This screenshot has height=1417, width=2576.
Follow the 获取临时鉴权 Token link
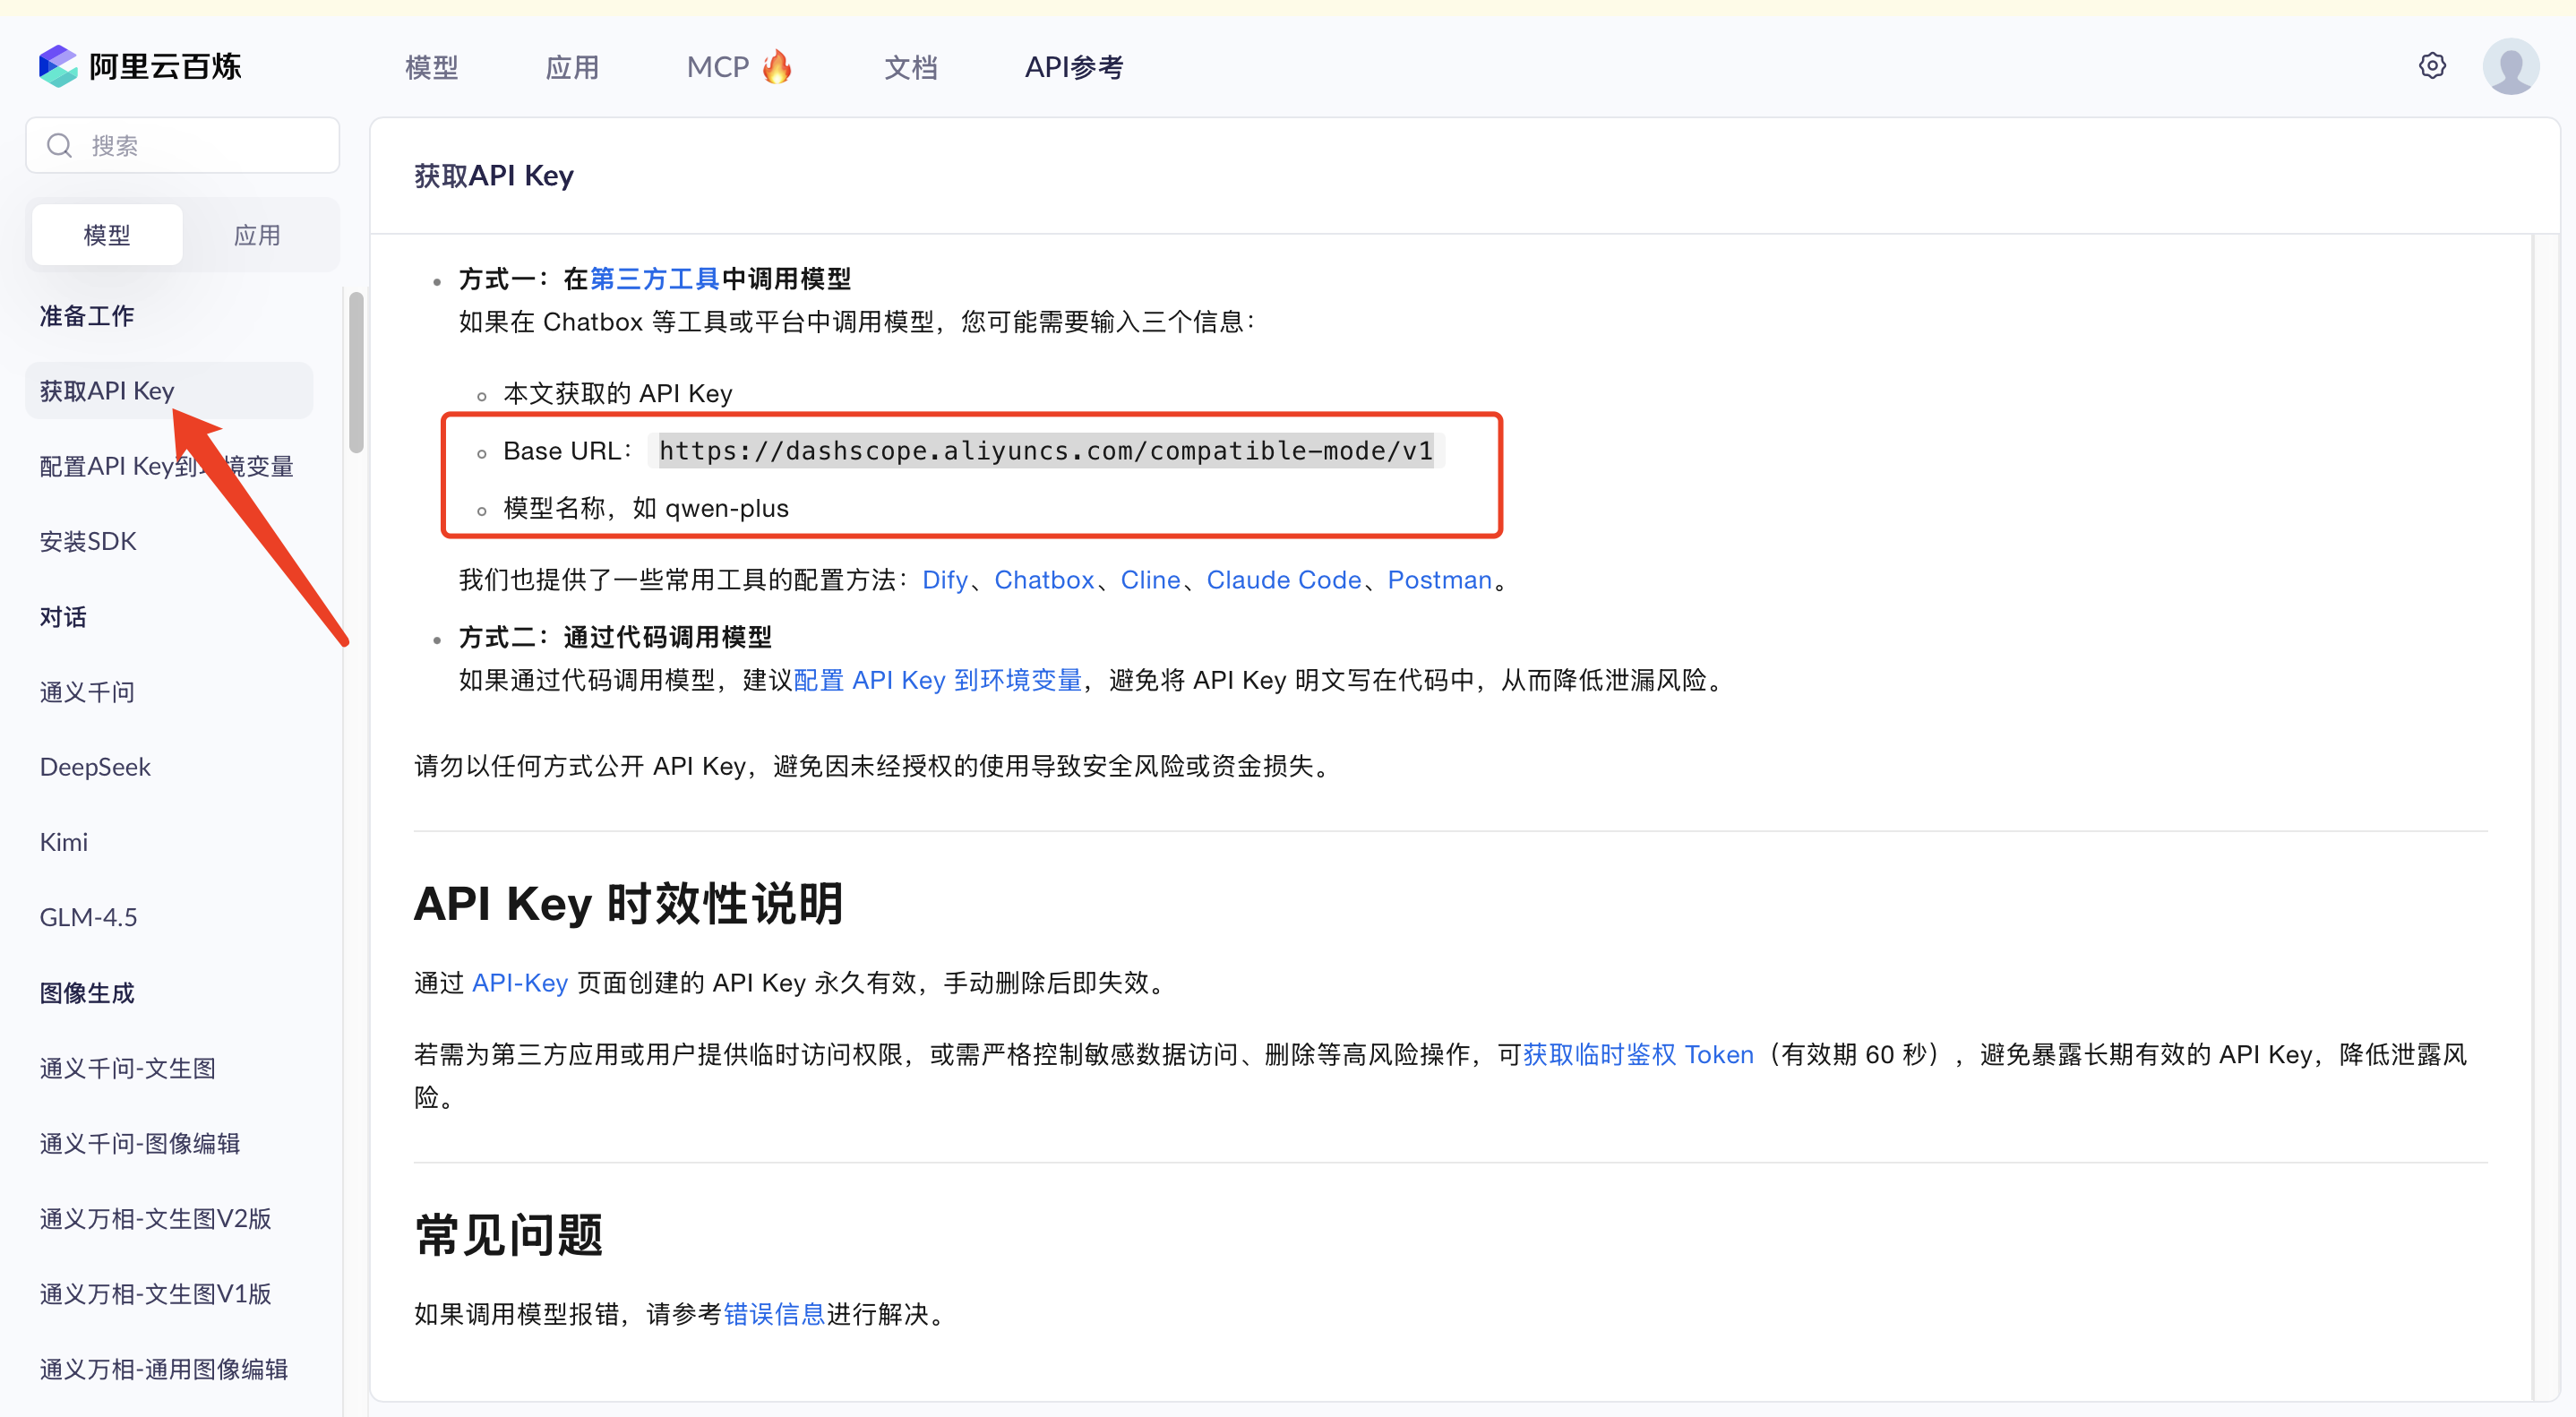click(x=1638, y=1055)
